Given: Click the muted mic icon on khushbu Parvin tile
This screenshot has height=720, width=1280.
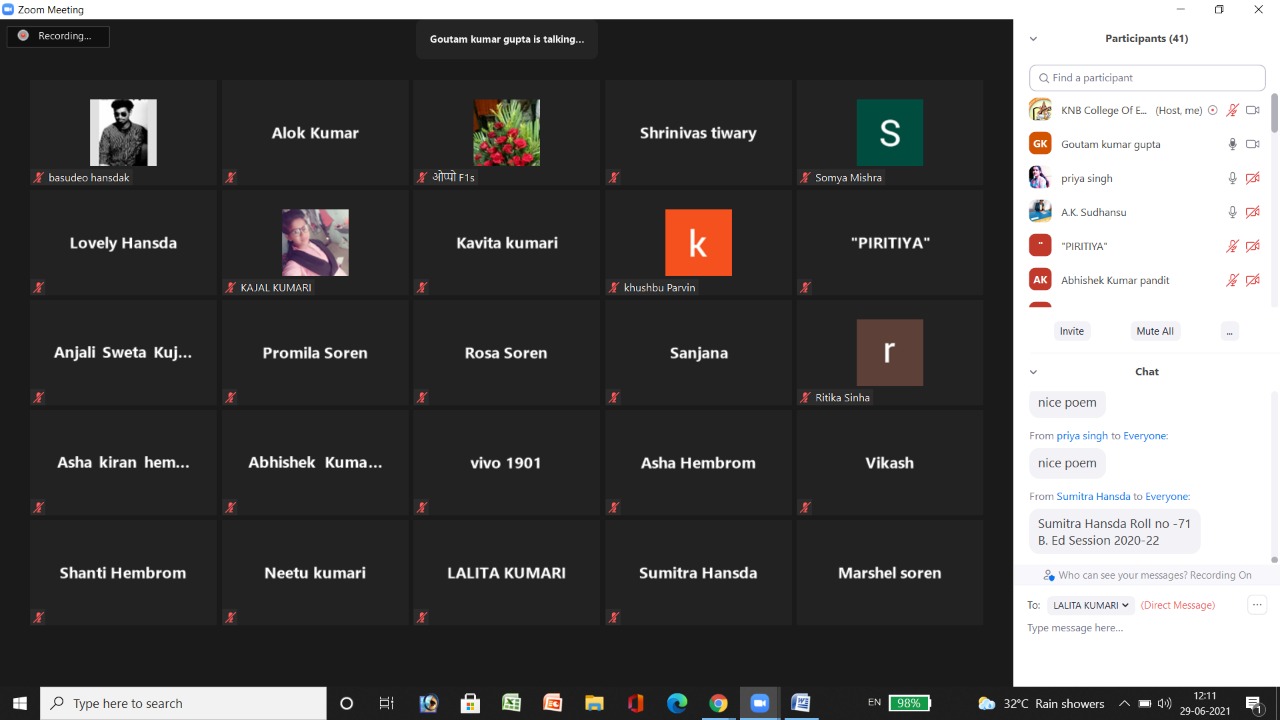Looking at the screenshot, I should (614, 287).
